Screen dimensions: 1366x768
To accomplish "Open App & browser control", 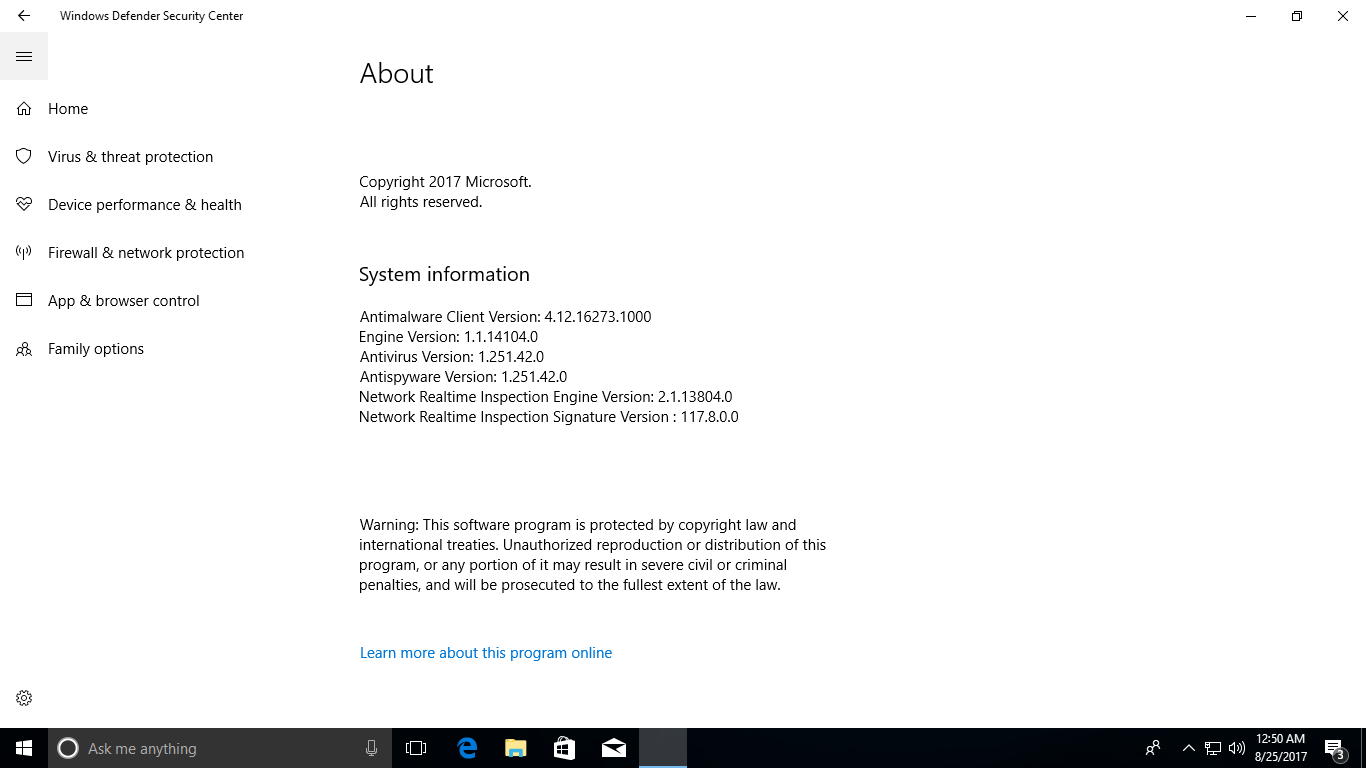I will 124,301.
